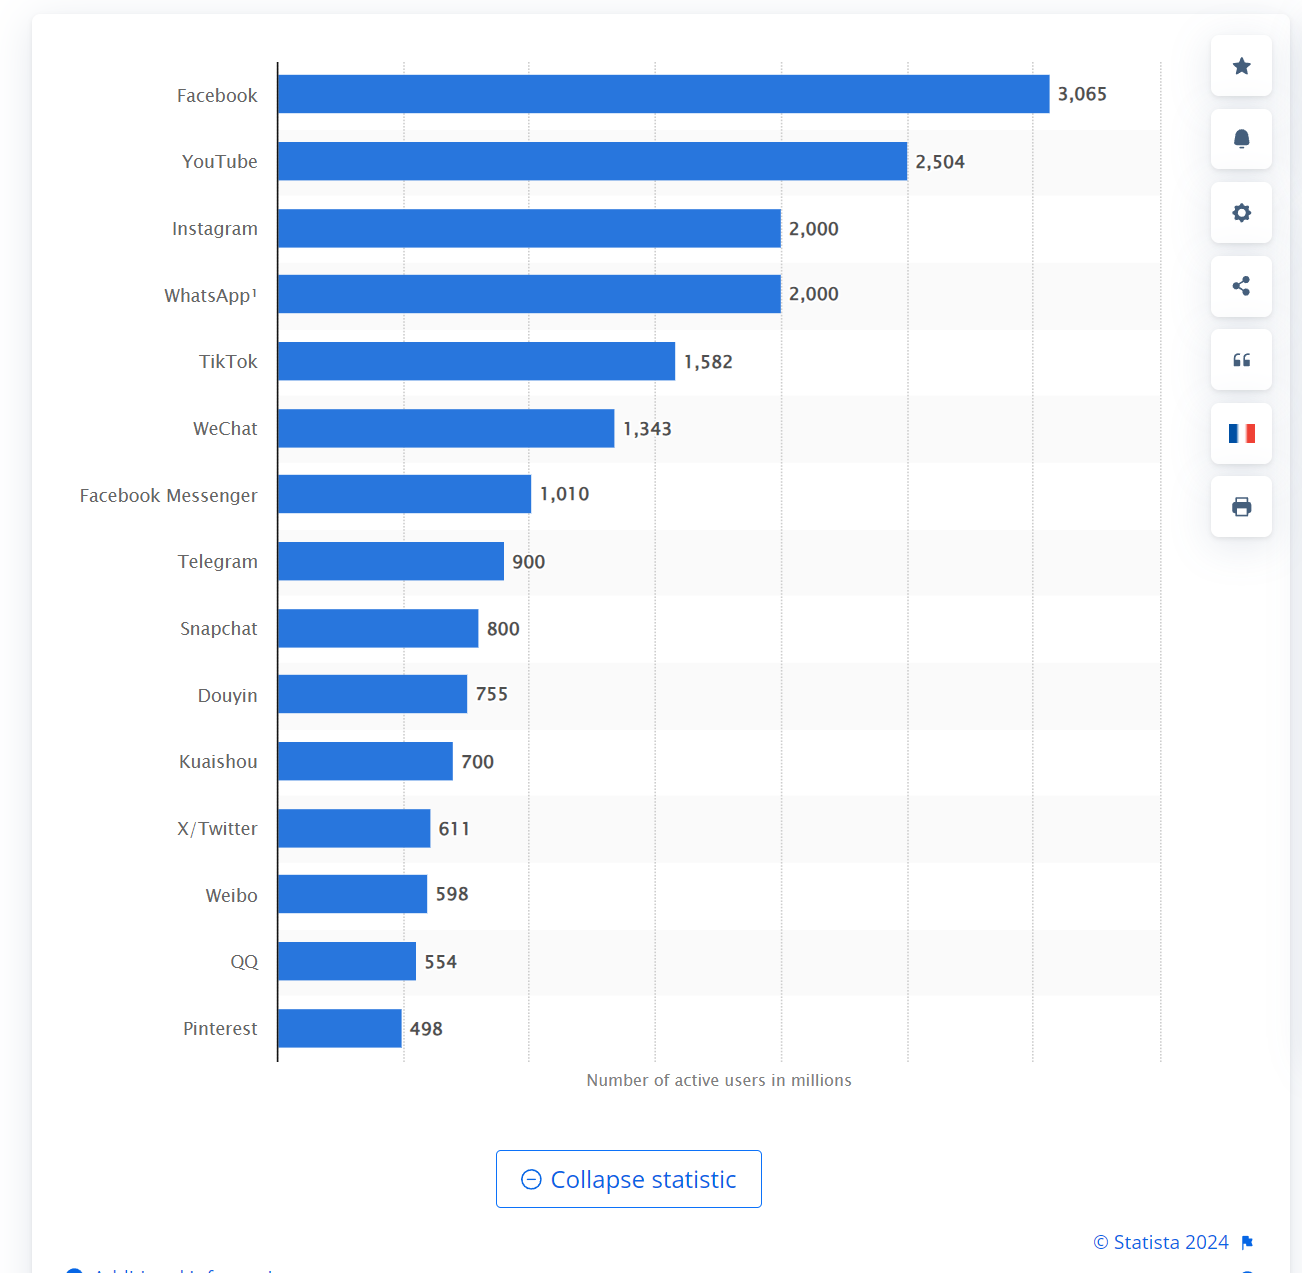Click the Telegram bar showing 900
Viewport: 1302px width, 1273px height.
click(391, 561)
